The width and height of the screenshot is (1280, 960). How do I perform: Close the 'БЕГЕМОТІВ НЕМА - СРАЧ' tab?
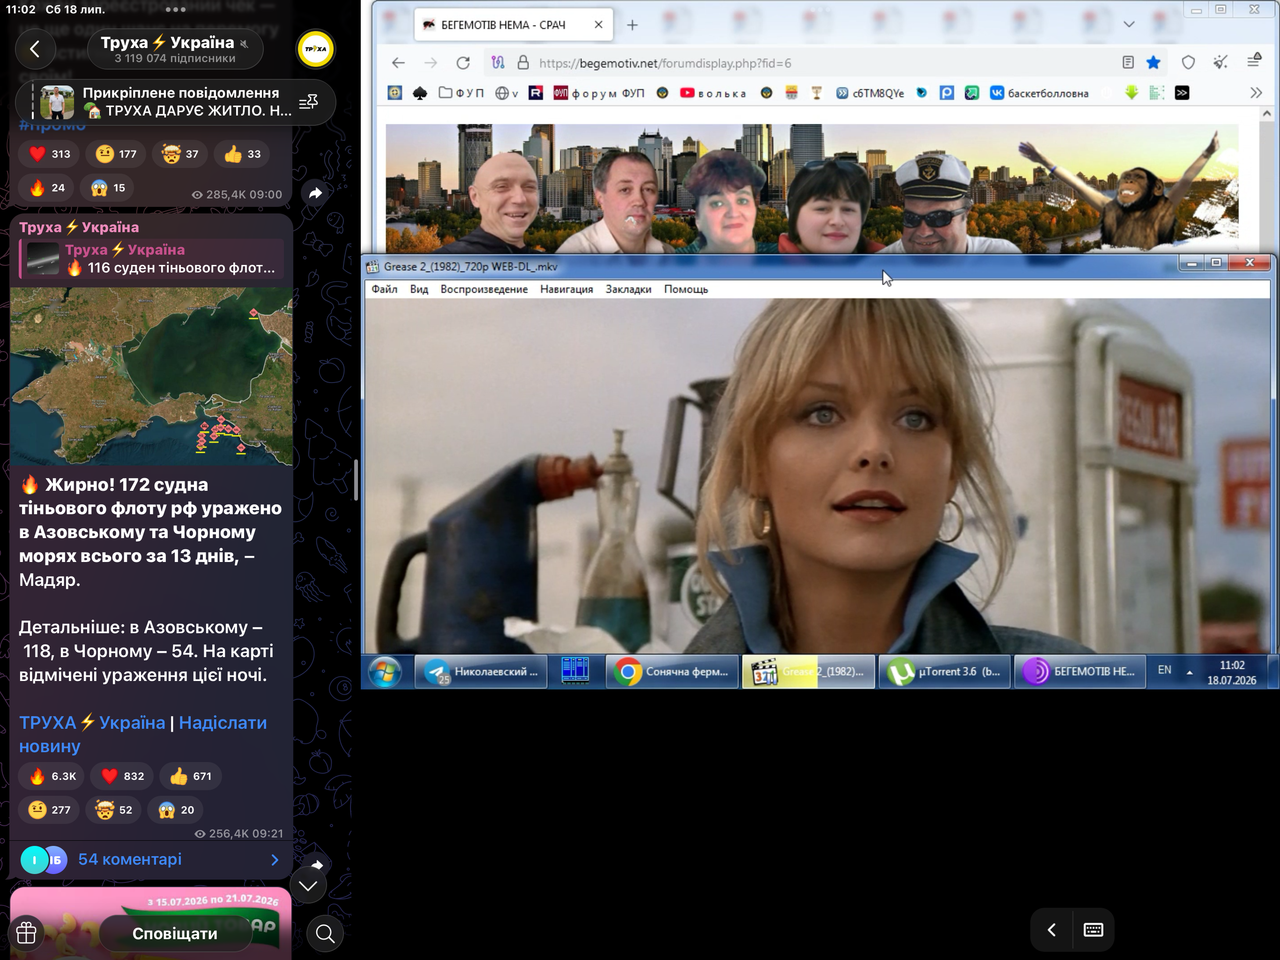(598, 25)
